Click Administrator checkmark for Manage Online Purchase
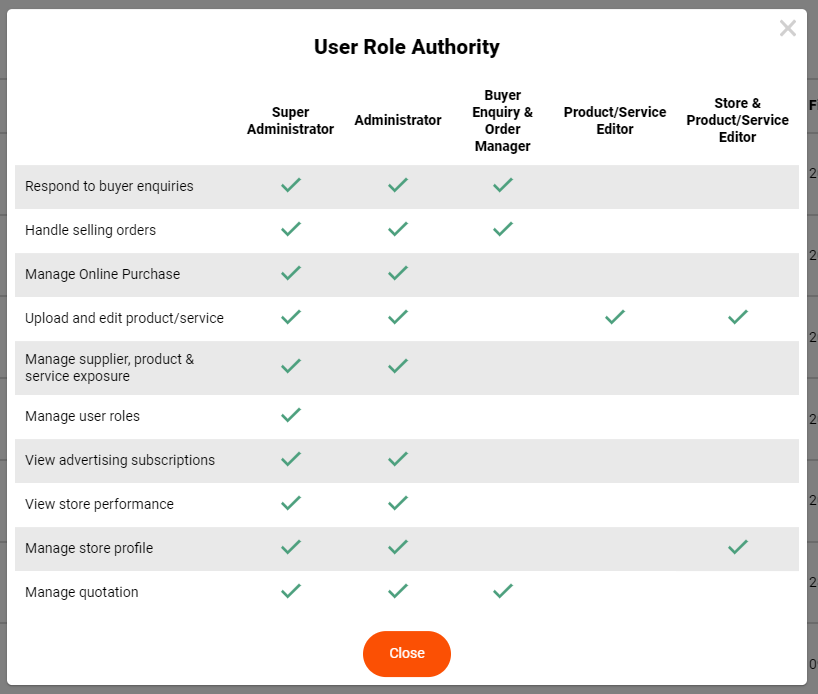Screen dimensions: 818x694 click(x=398, y=273)
